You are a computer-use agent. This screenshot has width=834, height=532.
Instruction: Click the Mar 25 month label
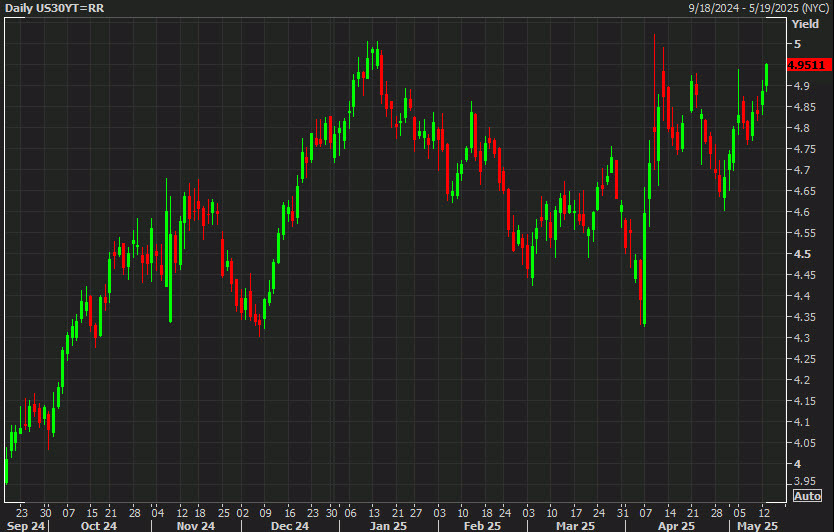click(x=575, y=526)
